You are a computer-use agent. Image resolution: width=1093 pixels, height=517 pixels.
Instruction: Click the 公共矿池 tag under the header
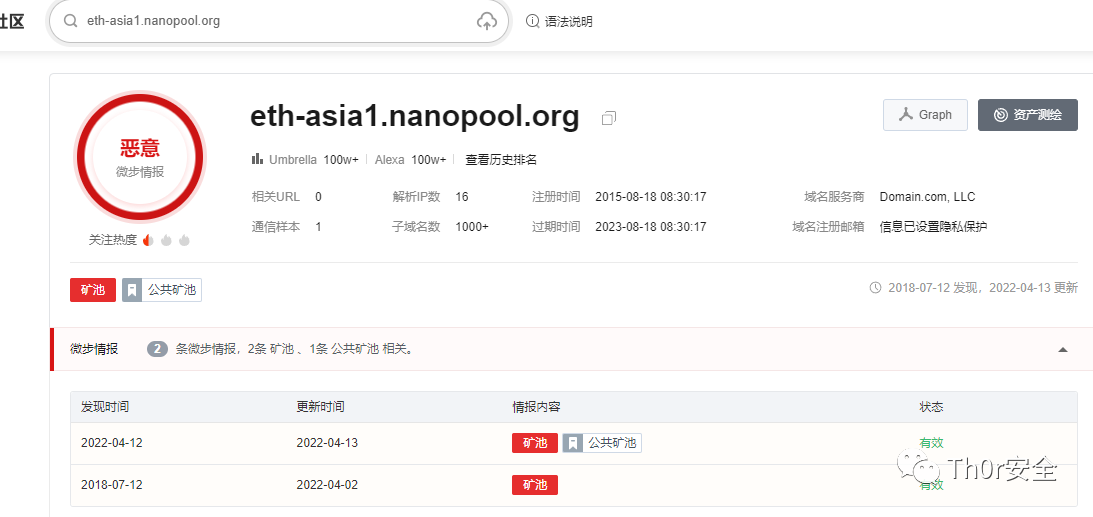(162, 291)
